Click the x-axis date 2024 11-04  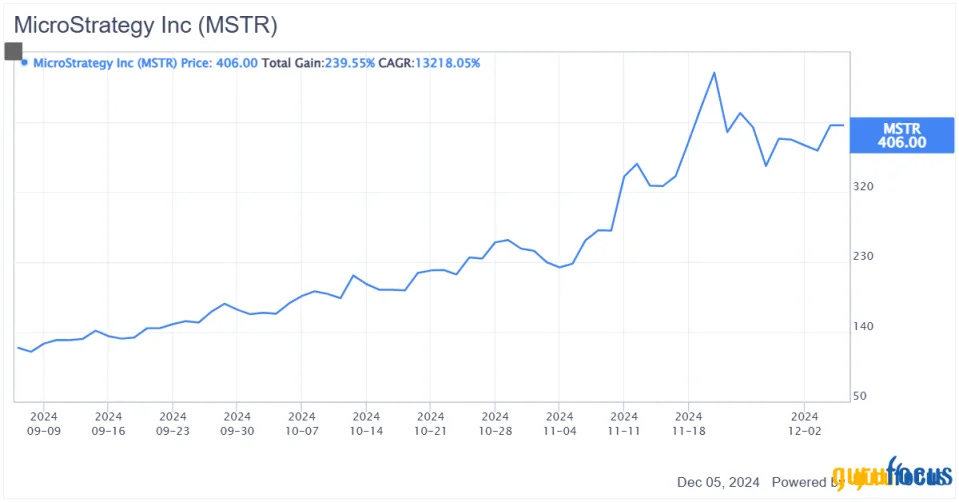(559, 424)
